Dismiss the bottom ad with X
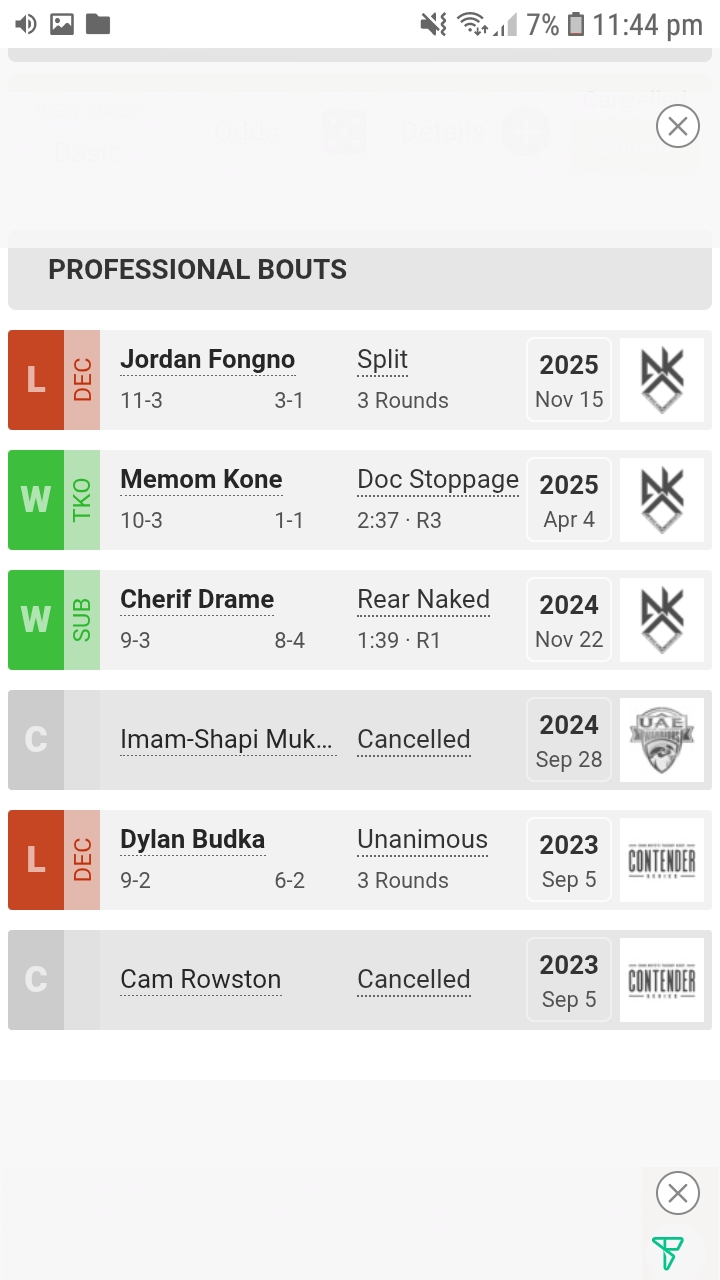The width and height of the screenshot is (720, 1280). (x=677, y=1193)
